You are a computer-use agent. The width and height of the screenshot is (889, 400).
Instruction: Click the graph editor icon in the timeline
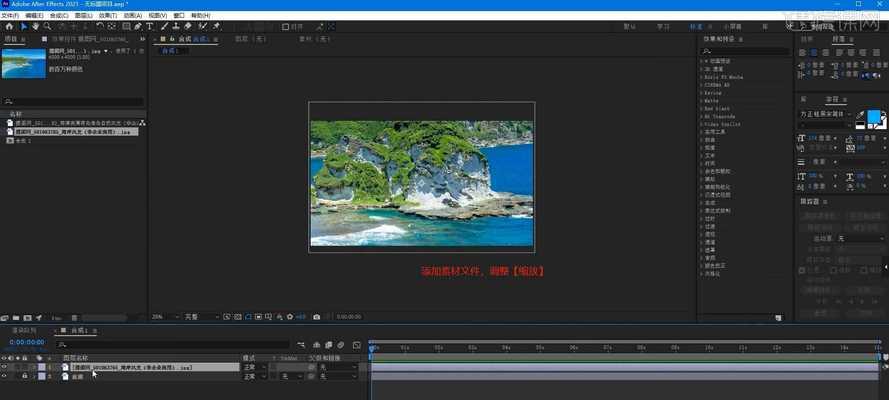click(x=357, y=344)
